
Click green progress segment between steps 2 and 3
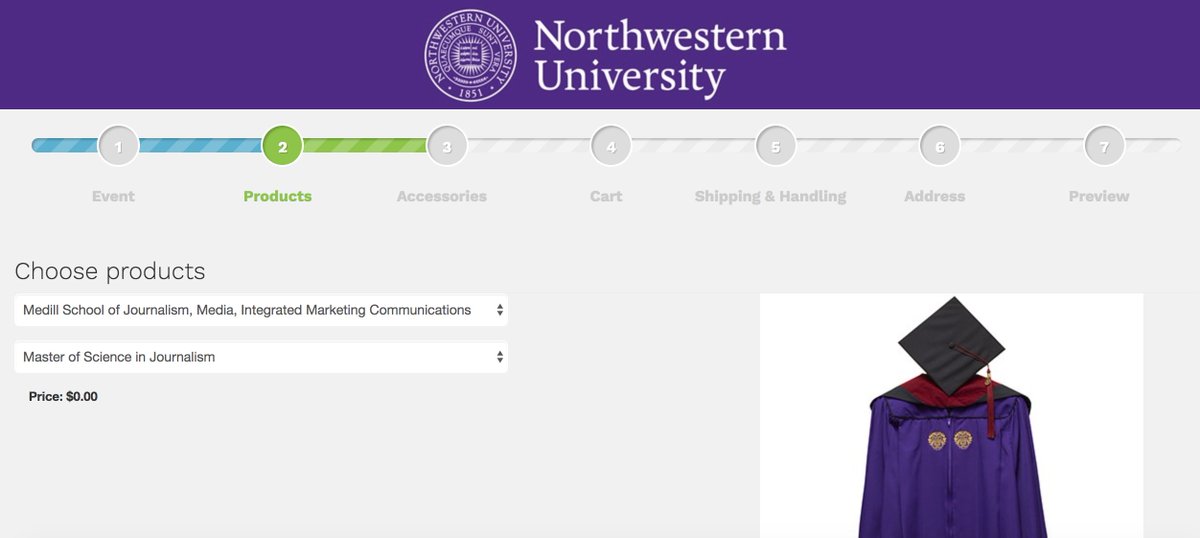pos(365,145)
